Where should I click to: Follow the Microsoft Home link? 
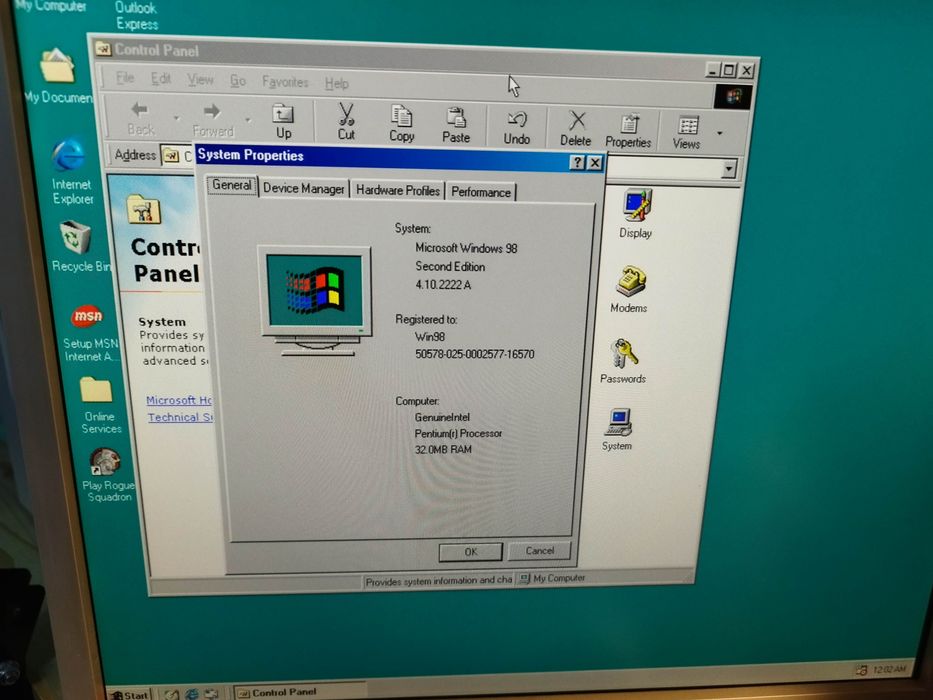pos(179,400)
